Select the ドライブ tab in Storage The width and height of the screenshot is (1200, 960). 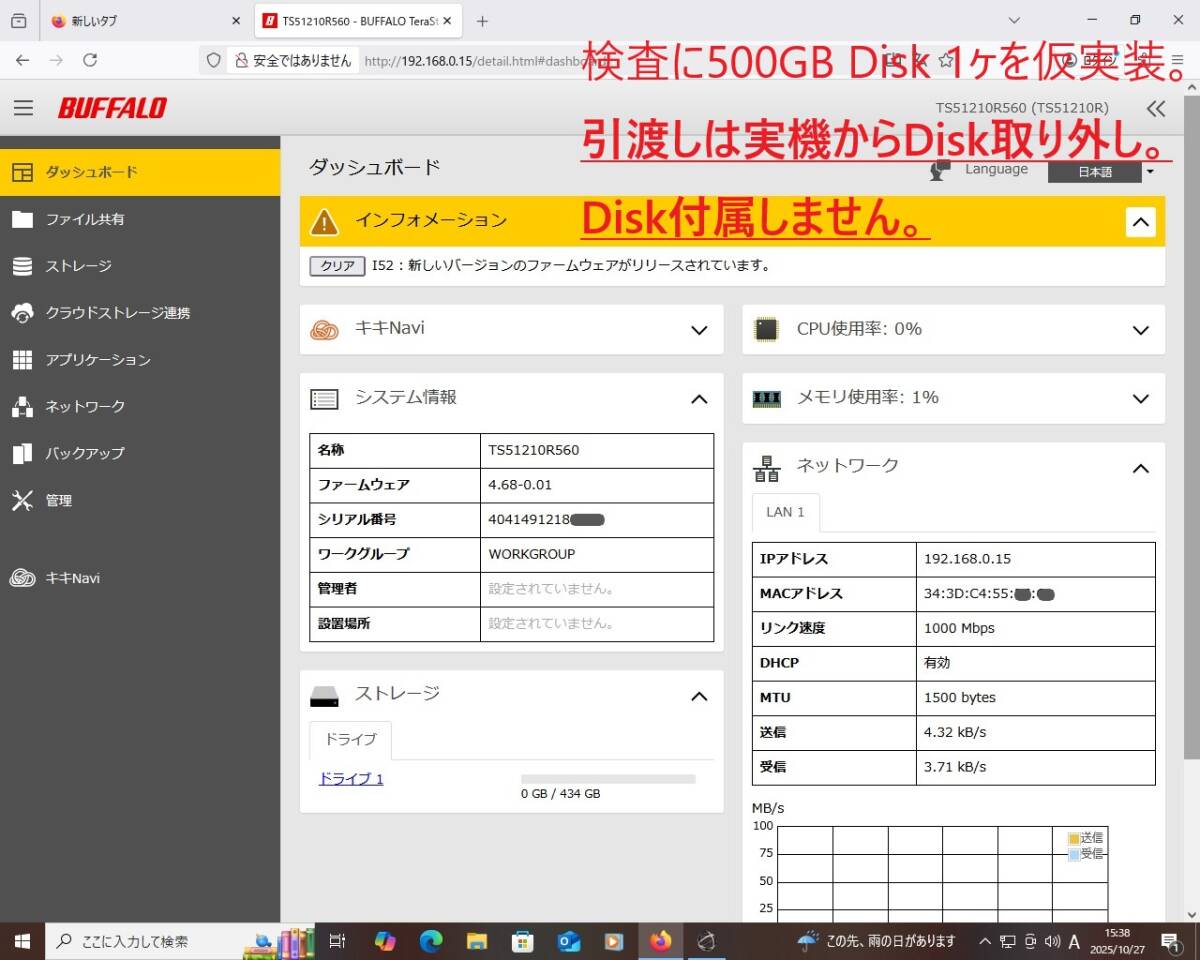[x=350, y=740]
